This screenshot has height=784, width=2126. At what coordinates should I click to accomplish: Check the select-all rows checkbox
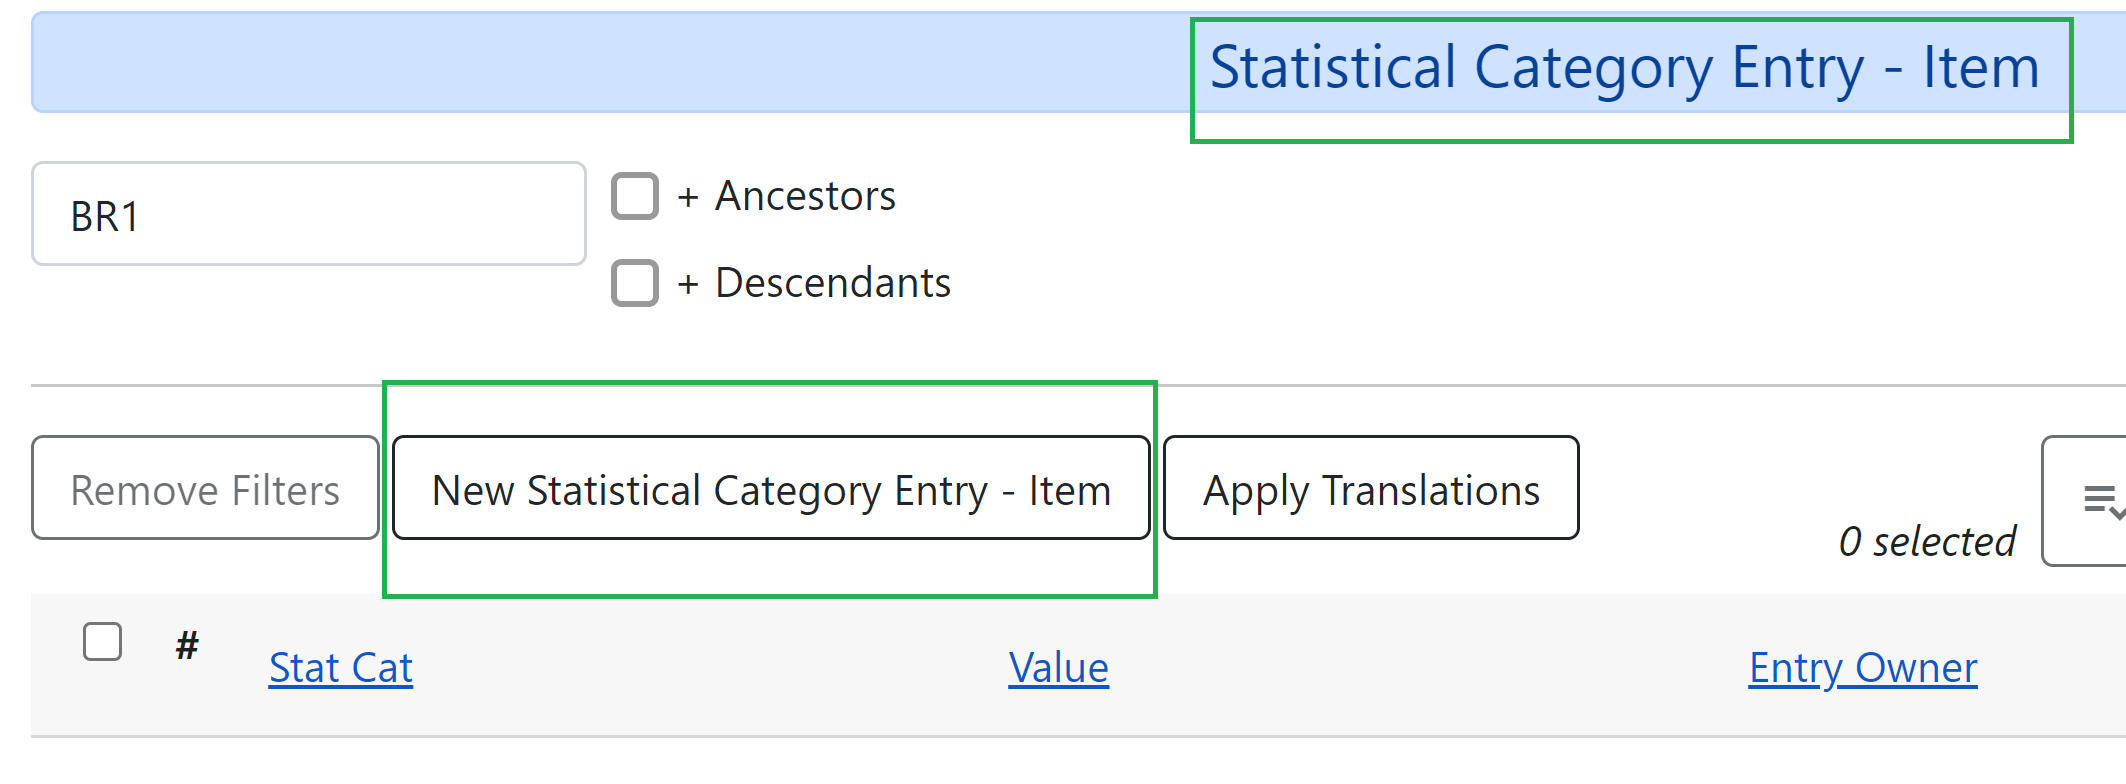pyautogui.click(x=102, y=642)
